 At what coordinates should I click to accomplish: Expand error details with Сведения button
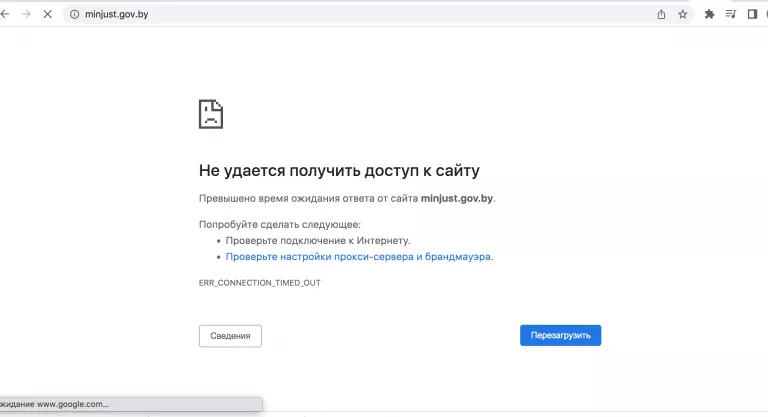tap(230, 336)
